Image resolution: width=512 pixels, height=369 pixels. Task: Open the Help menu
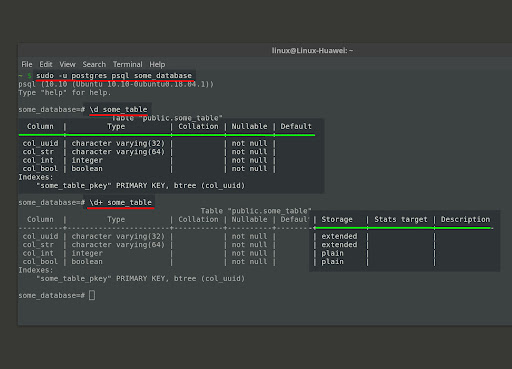tap(157, 64)
